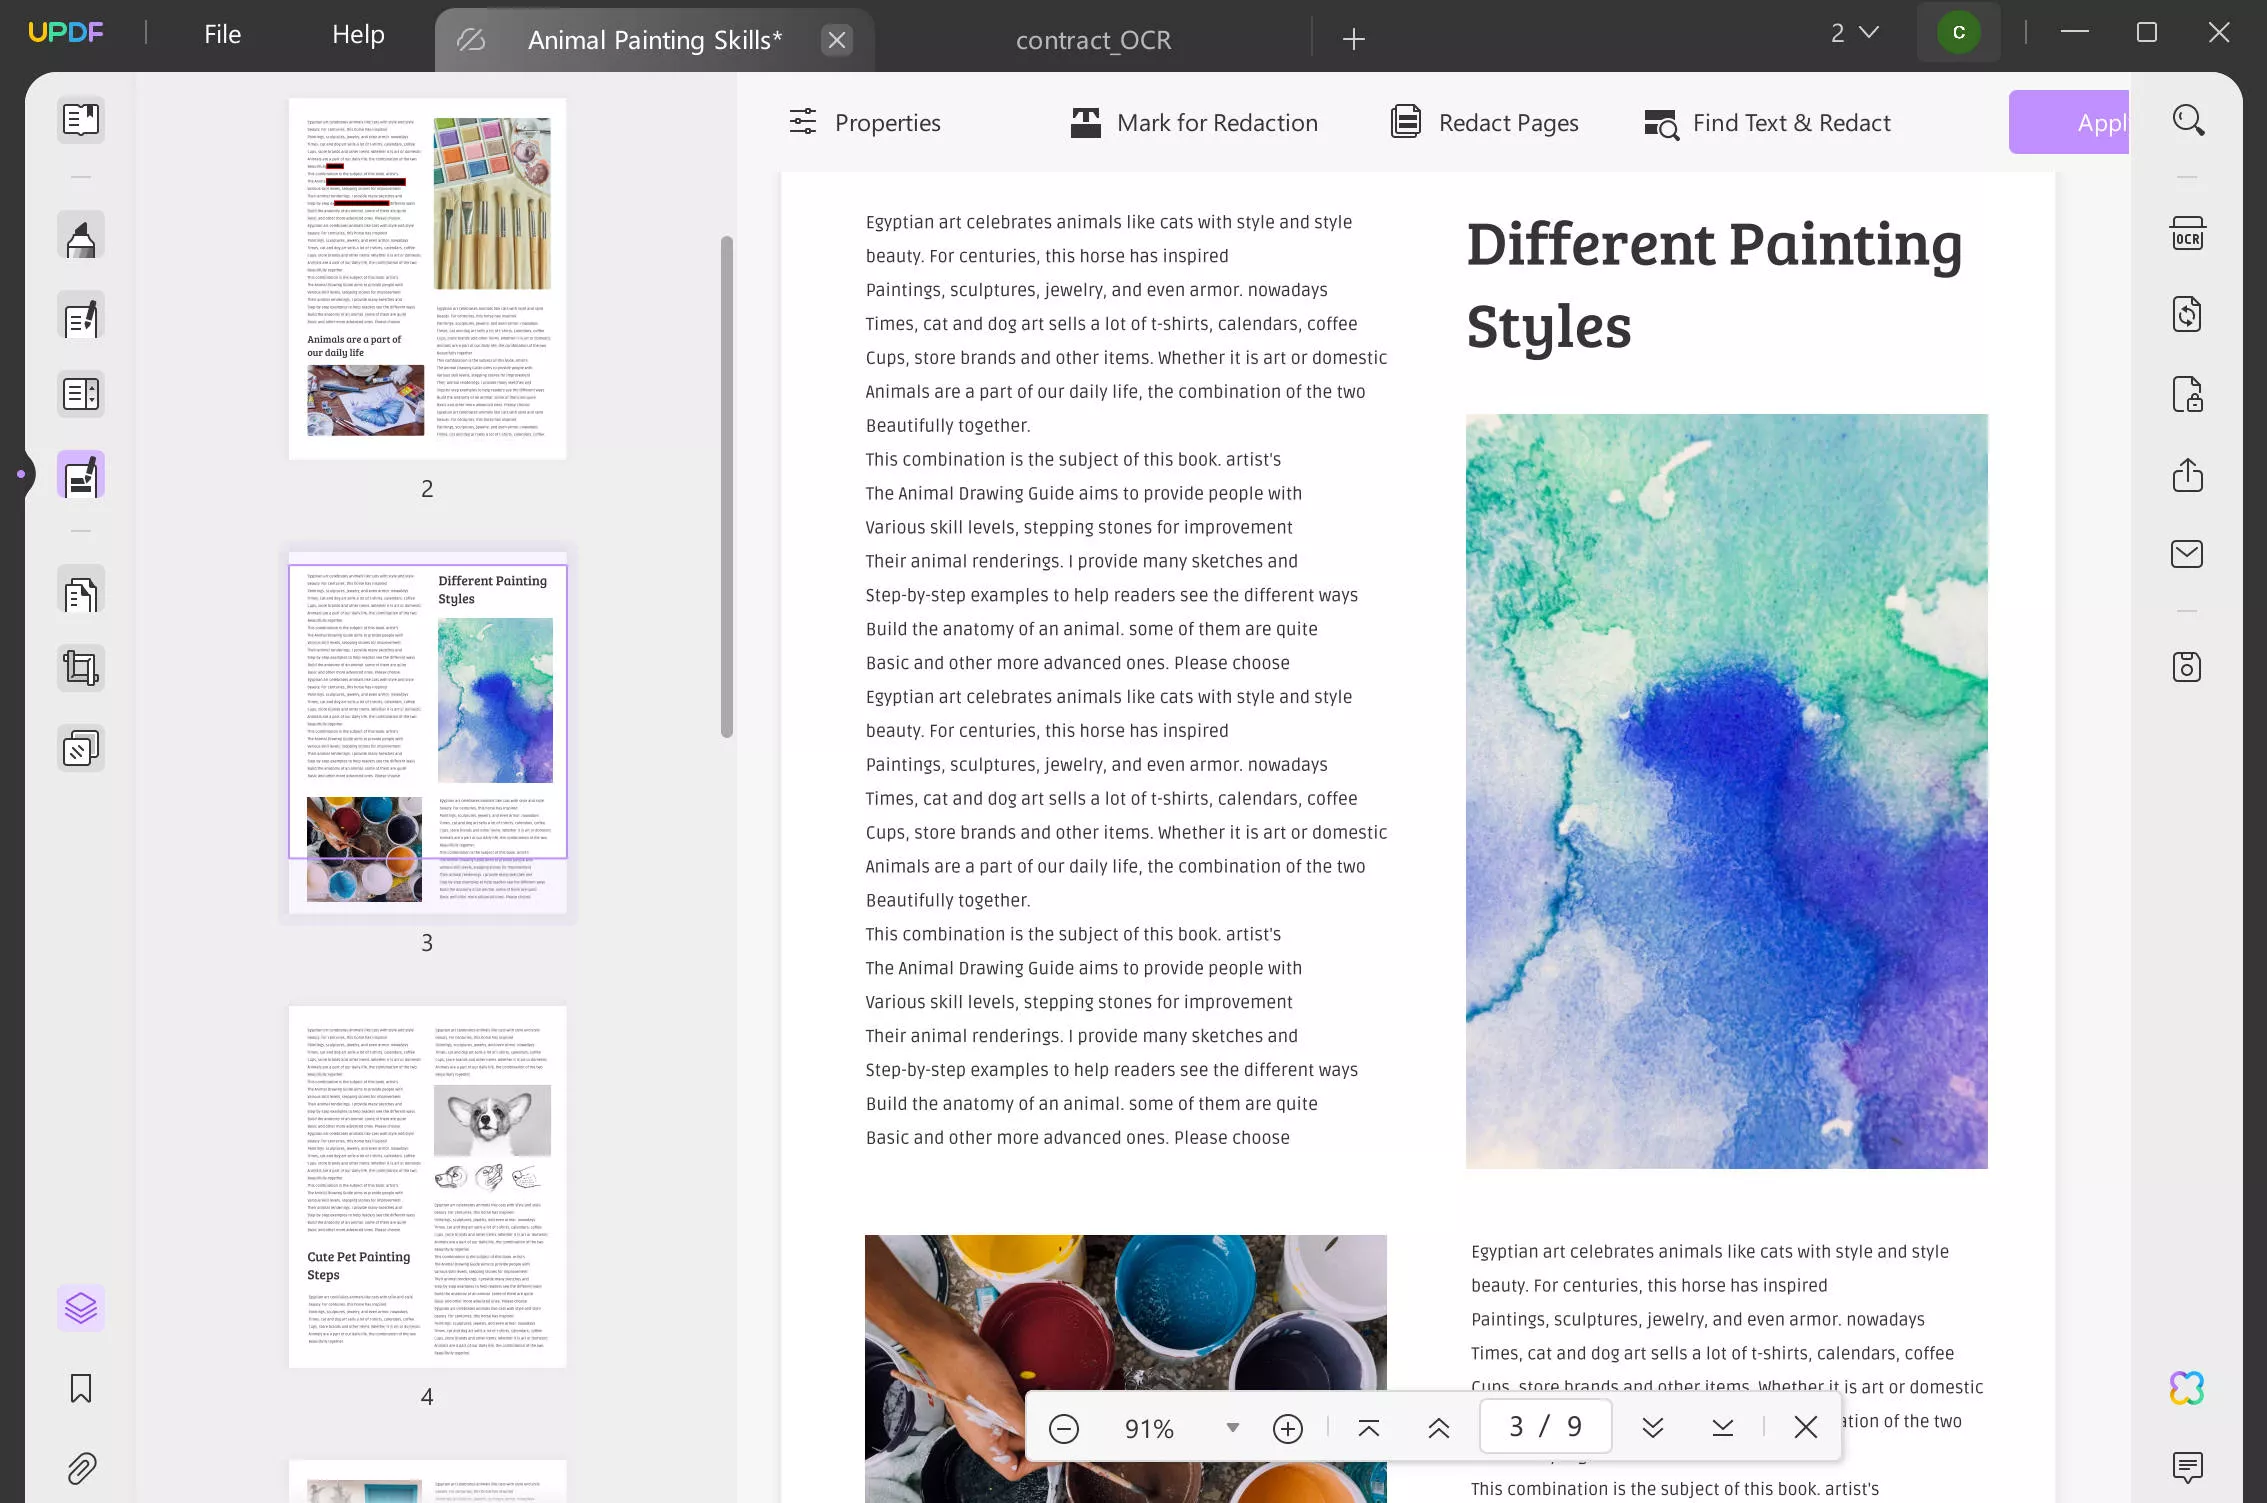Toggle the Bookmarks panel

pos(81,1388)
